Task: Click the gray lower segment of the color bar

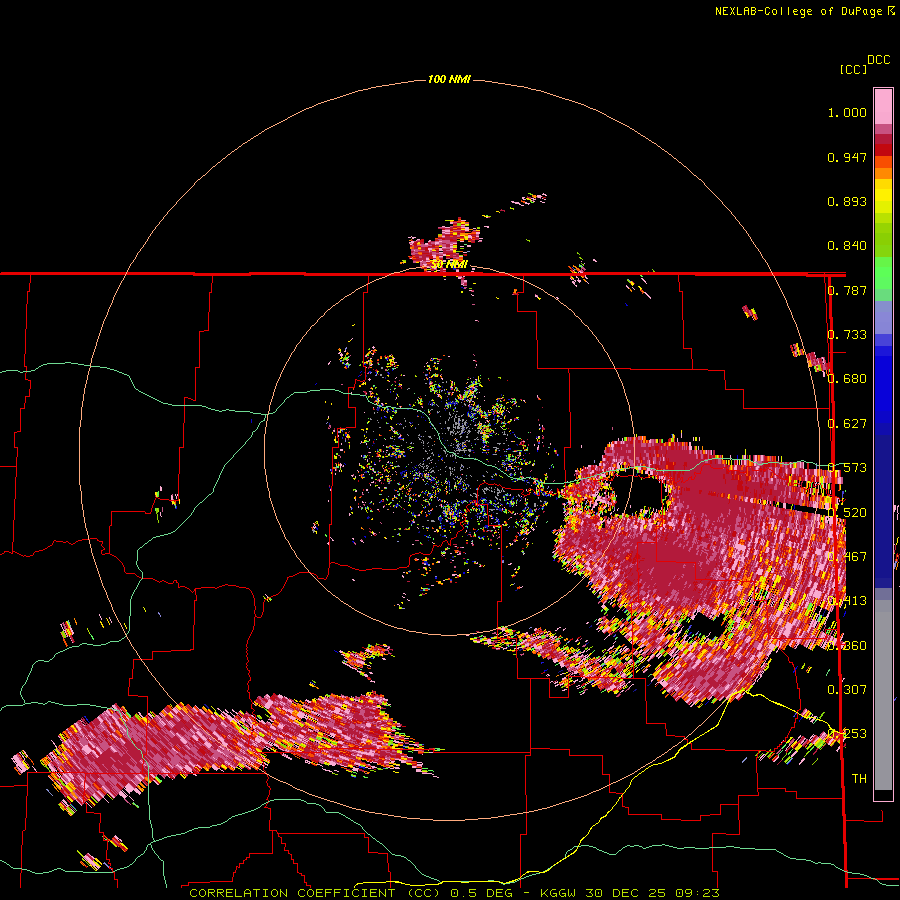Action: [883, 695]
